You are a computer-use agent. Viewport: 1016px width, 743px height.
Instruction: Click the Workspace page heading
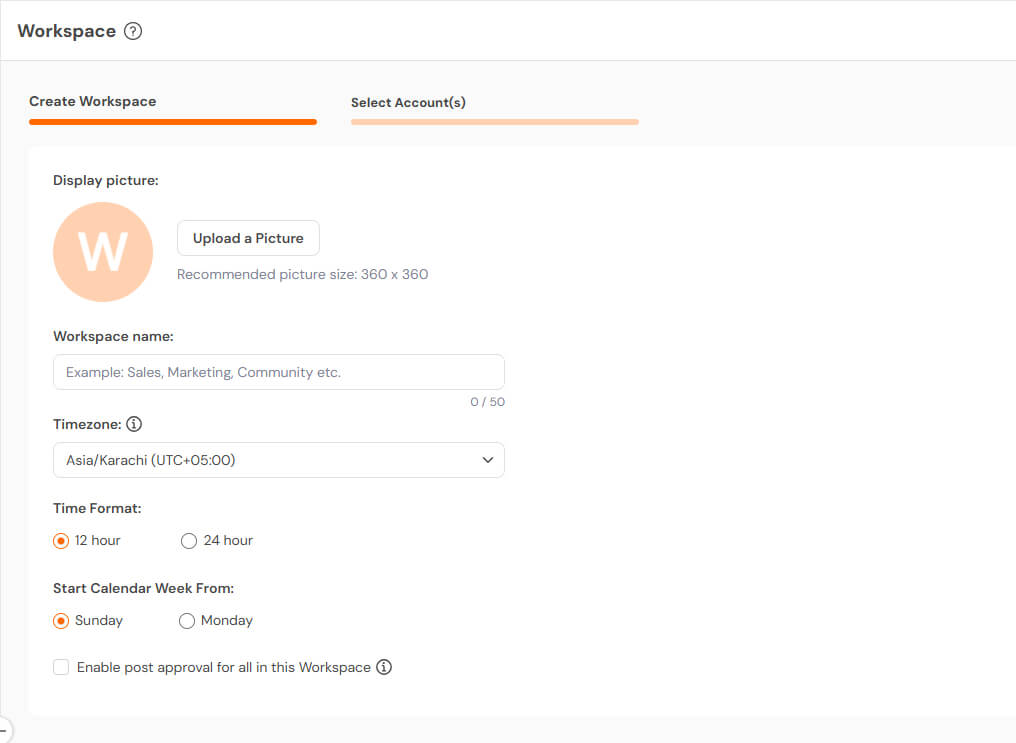(x=67, y=31)
